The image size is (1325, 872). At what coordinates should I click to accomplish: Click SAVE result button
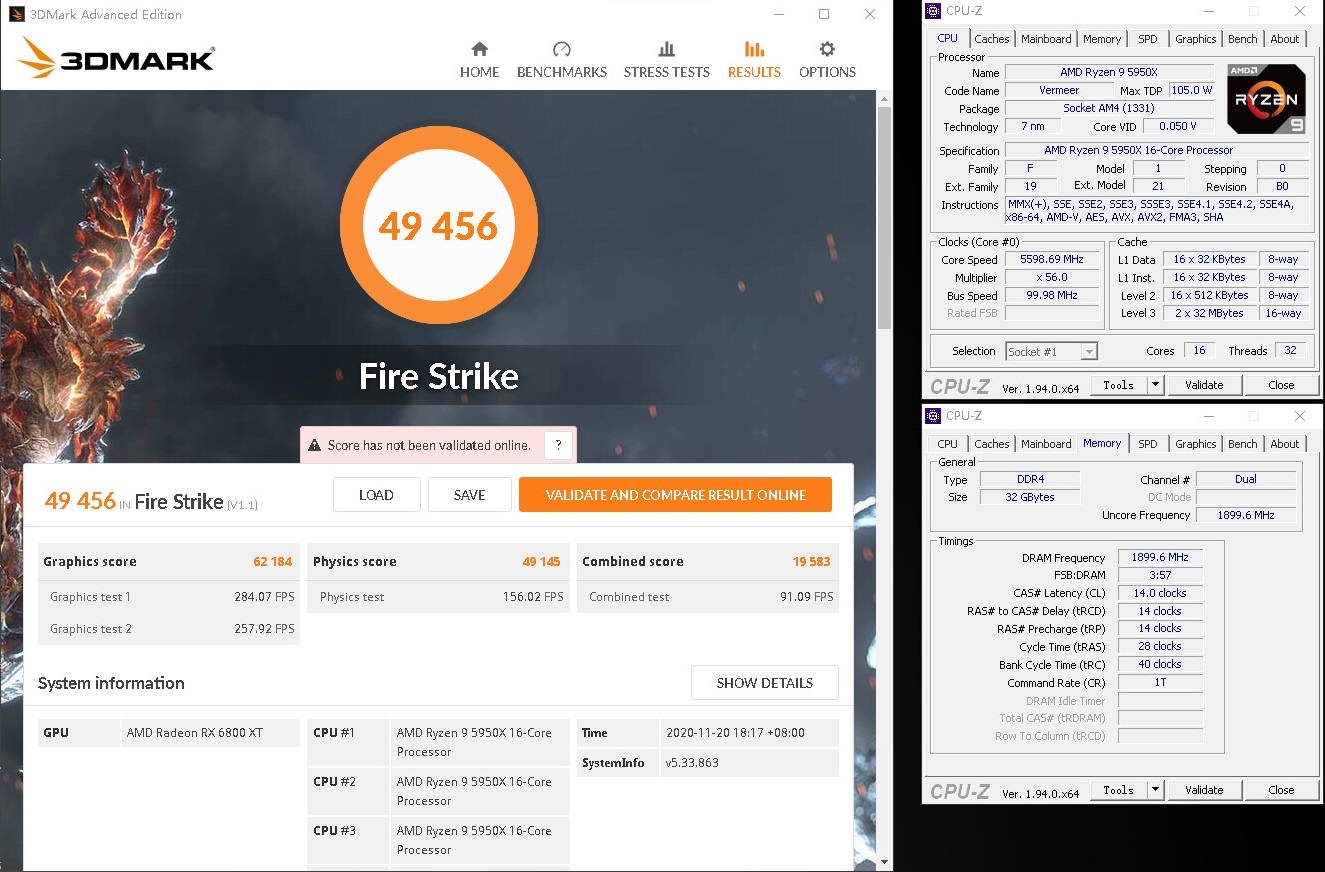[469, 495]
